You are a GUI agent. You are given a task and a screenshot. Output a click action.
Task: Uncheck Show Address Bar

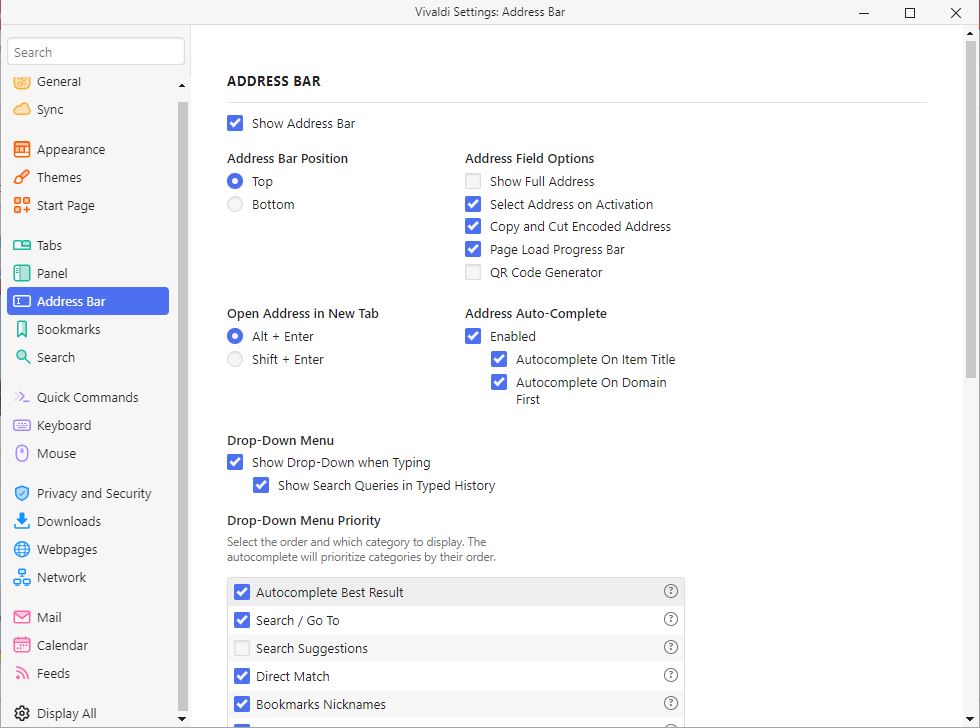[235, 123]
